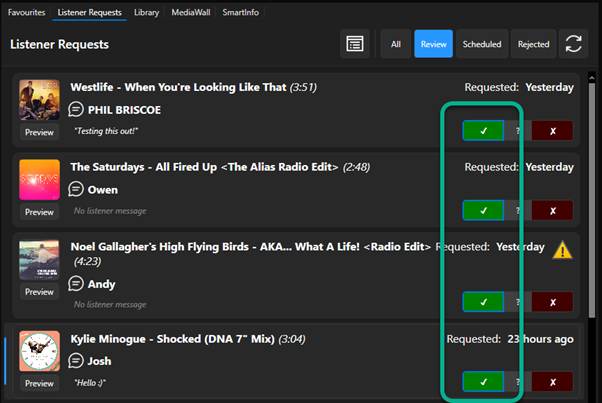
Task: Preview The Saturdays track
Action: [x=39, y=212]
